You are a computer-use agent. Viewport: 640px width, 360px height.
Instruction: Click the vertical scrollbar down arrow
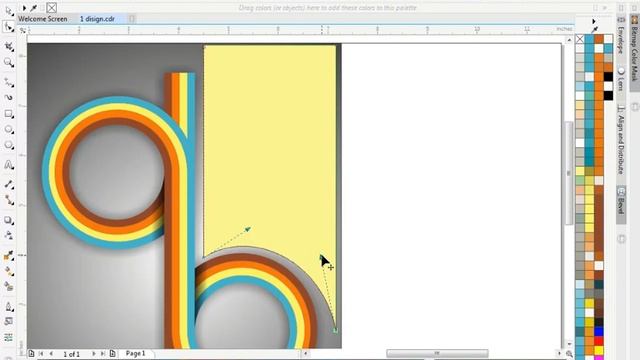pos(569,344)
